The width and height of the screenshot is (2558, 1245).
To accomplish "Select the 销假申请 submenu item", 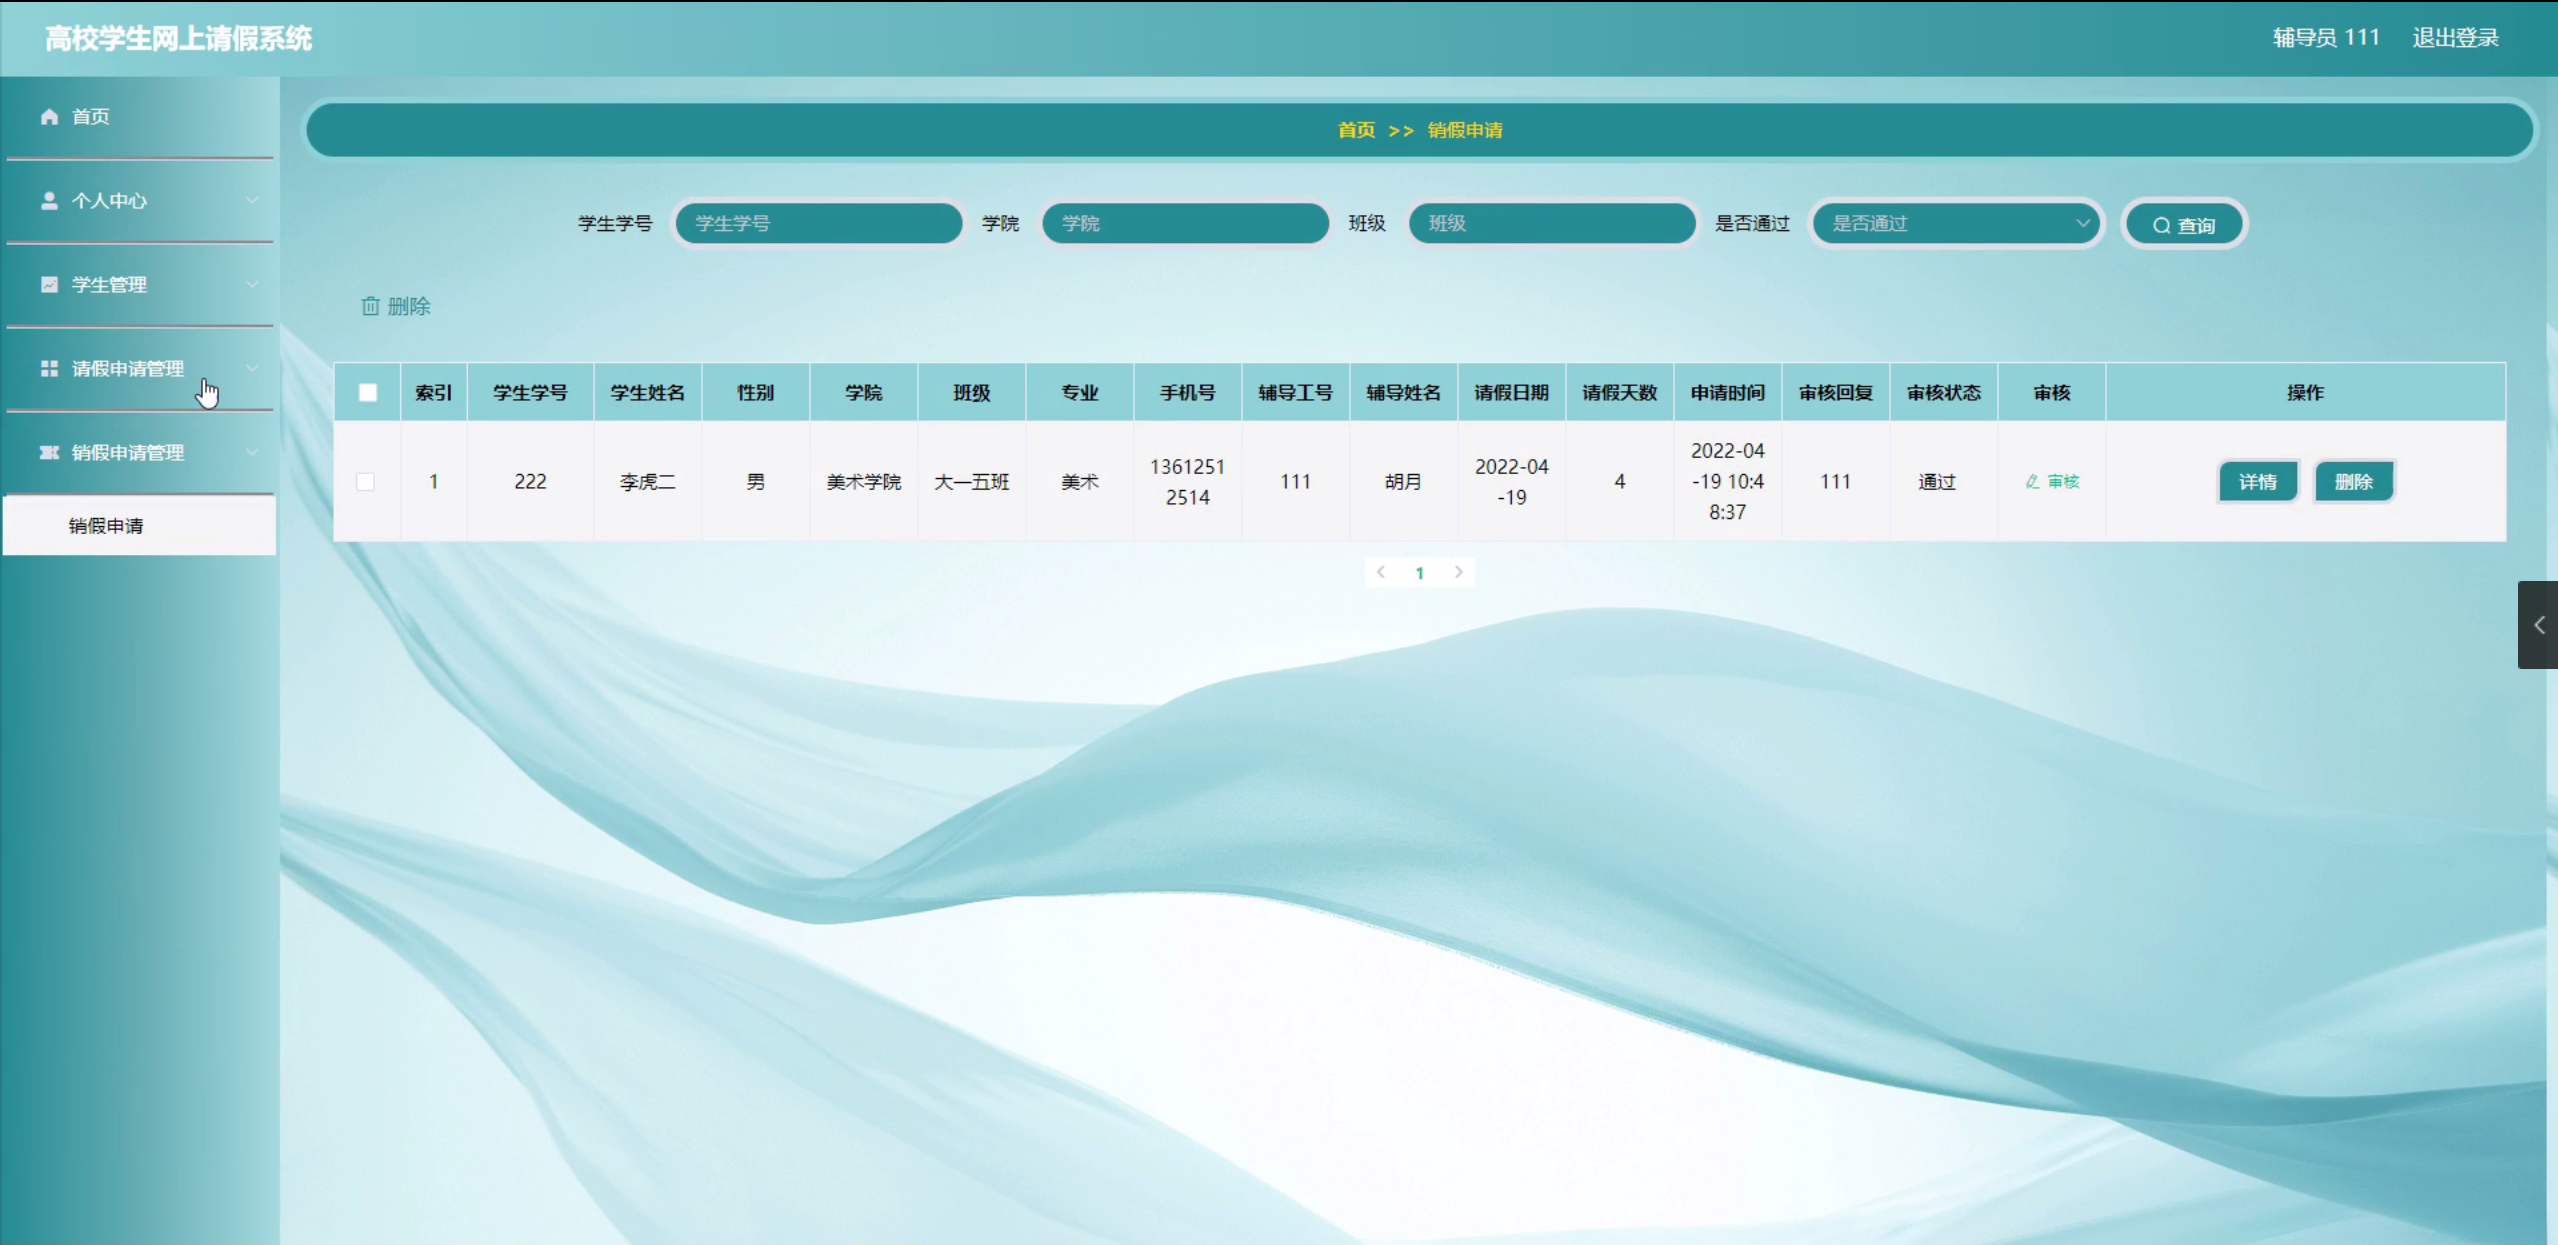I will point(106,526).
